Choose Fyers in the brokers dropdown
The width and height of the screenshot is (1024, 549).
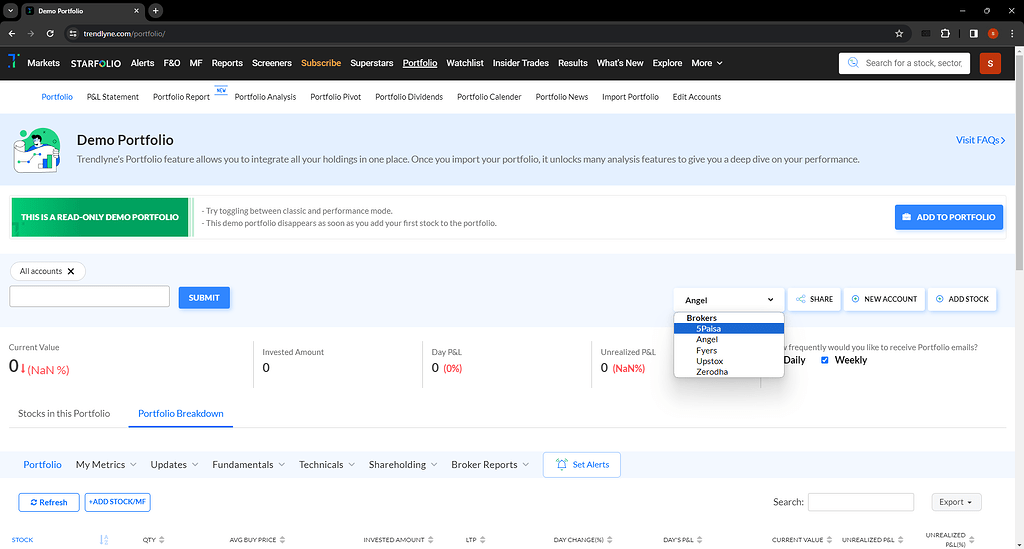tap(729, 351)
